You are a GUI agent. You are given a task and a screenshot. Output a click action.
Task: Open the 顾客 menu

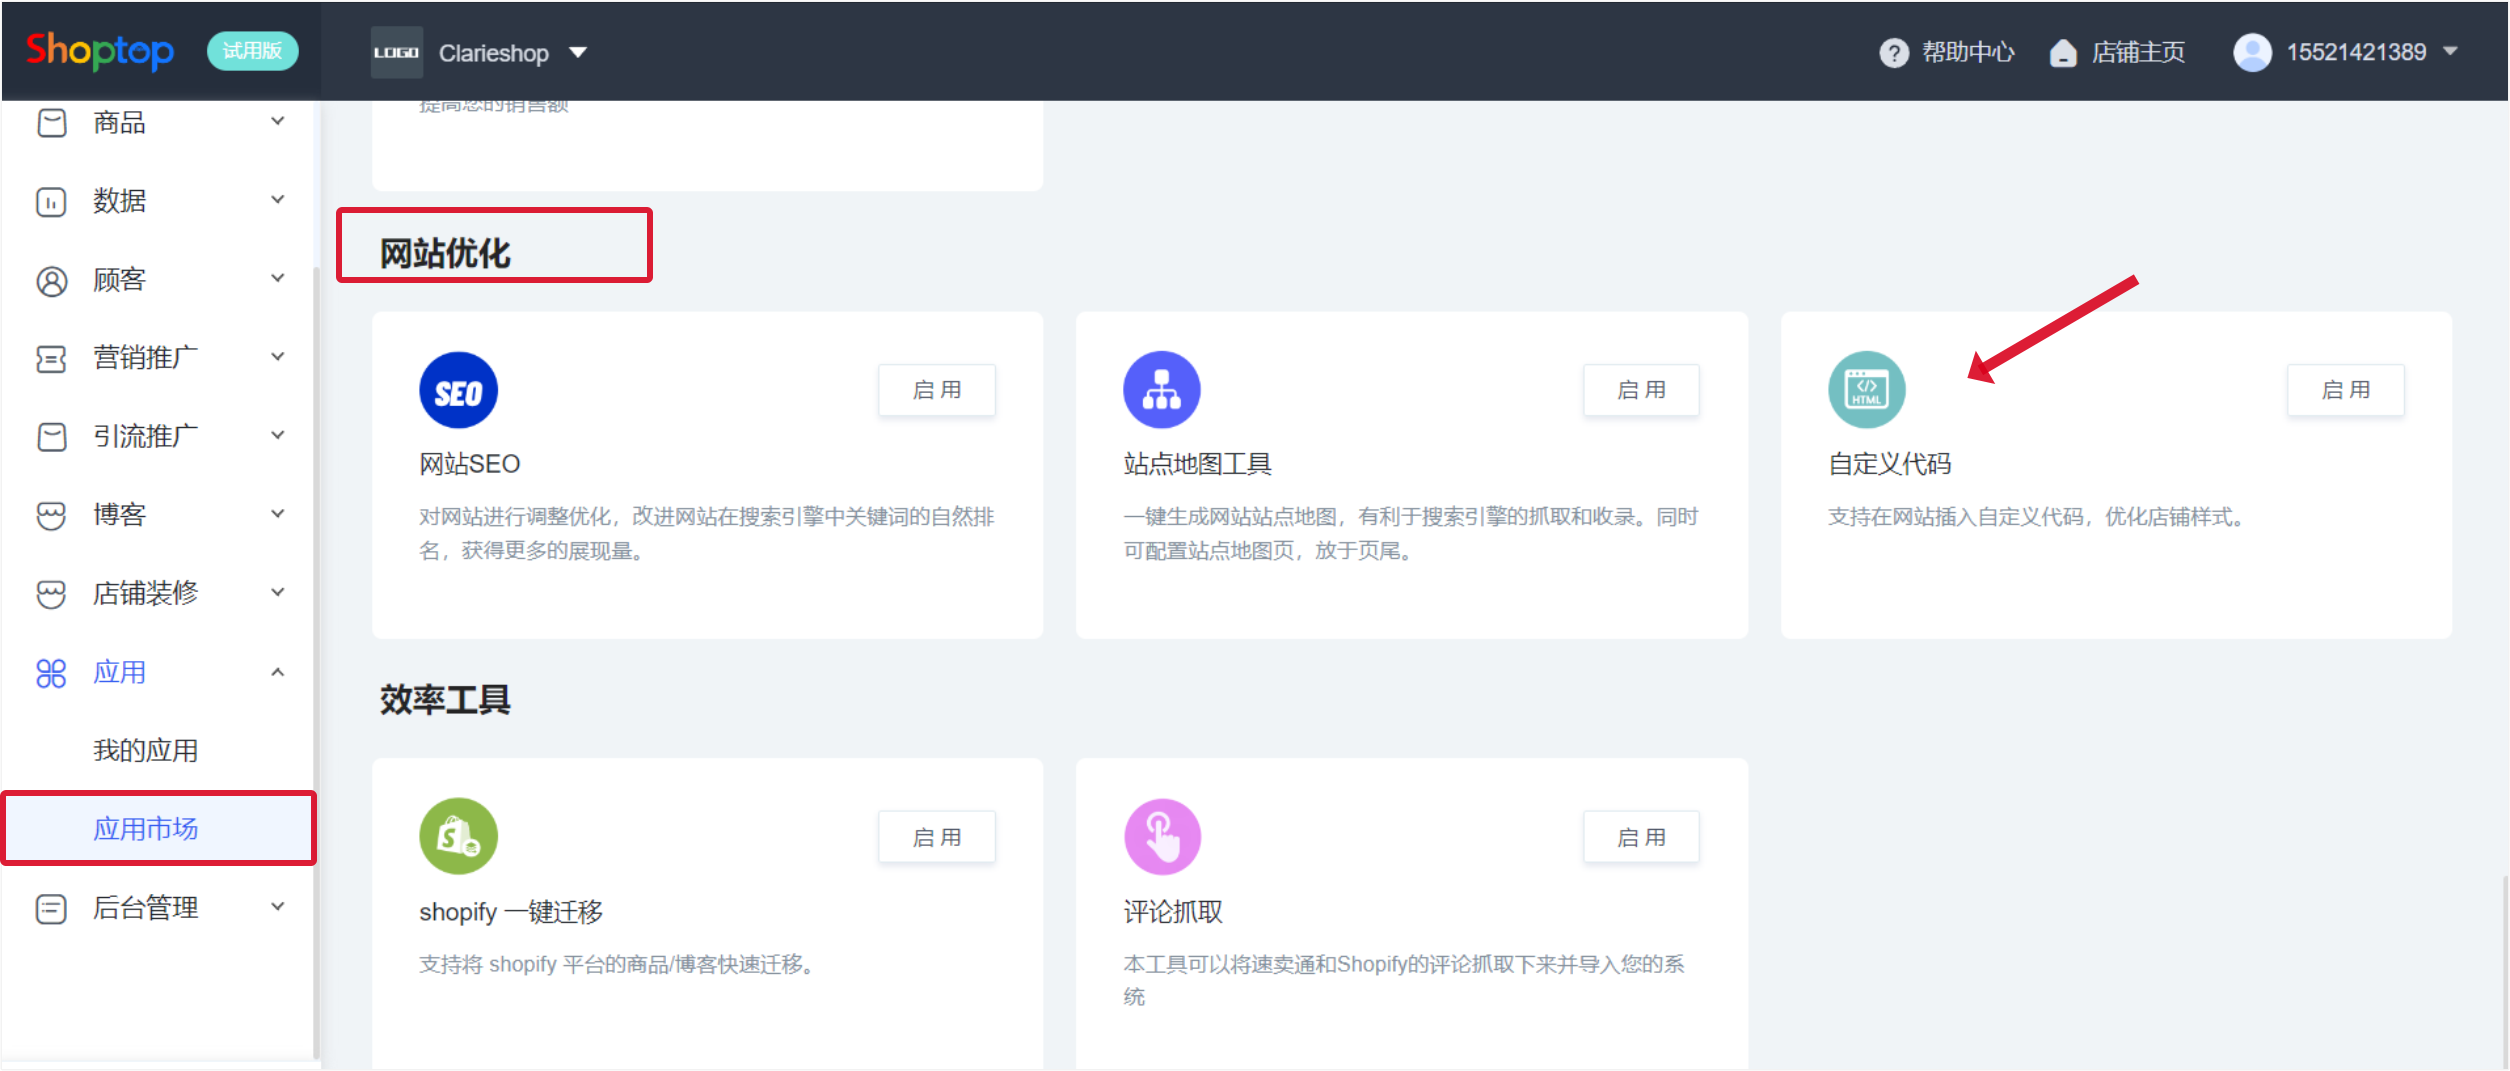[x=119, y=279]
